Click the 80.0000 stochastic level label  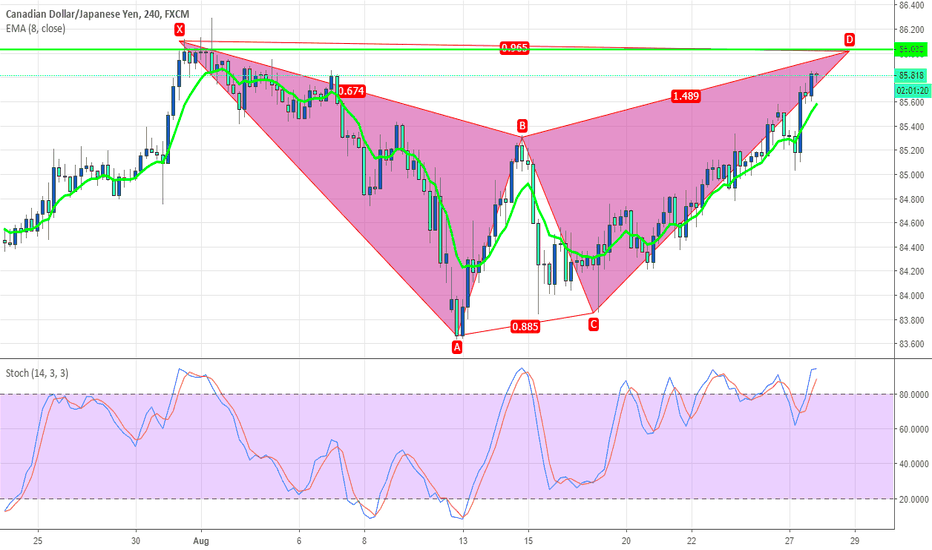(914, 394)
